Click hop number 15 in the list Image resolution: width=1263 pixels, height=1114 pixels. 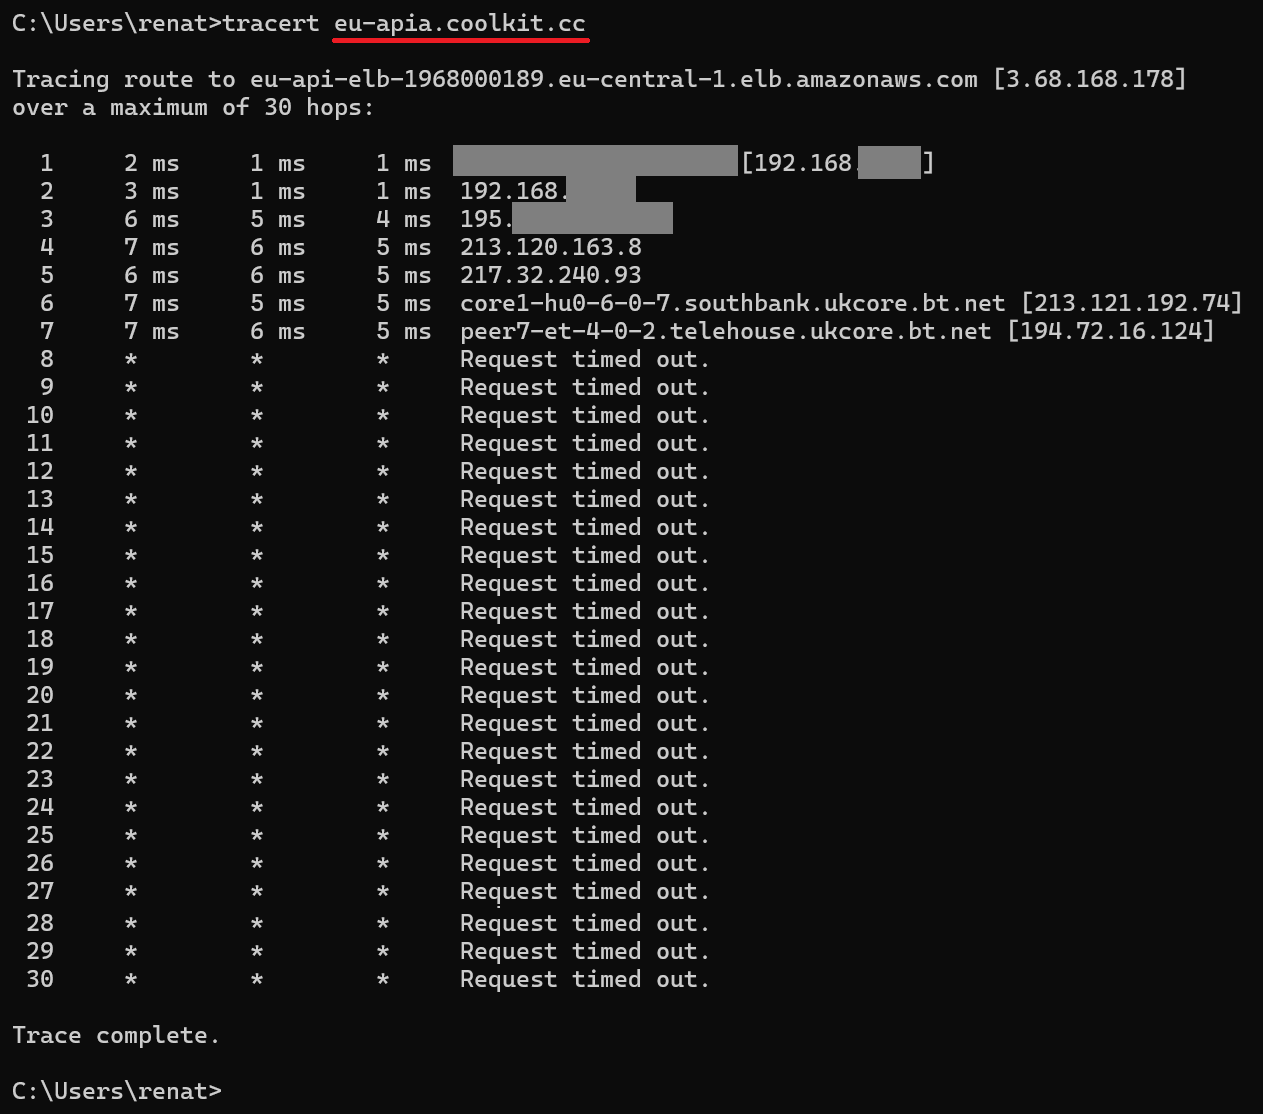coord(40,555)
